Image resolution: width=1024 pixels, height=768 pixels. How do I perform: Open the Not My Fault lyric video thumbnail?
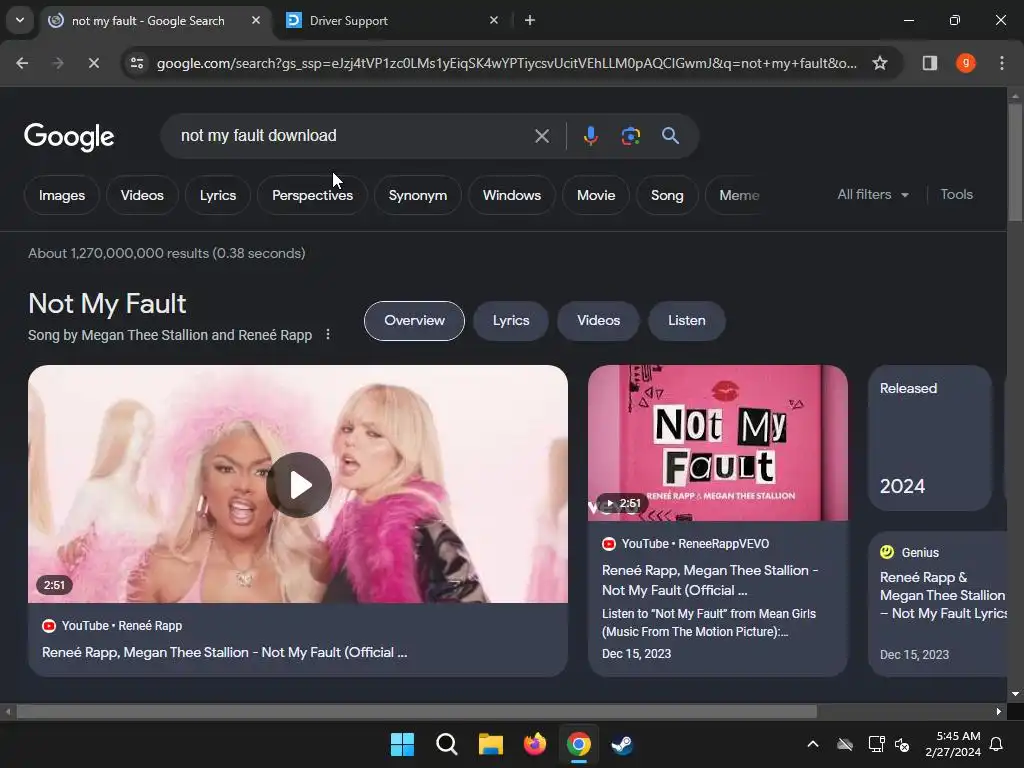[x=718, y=443]
